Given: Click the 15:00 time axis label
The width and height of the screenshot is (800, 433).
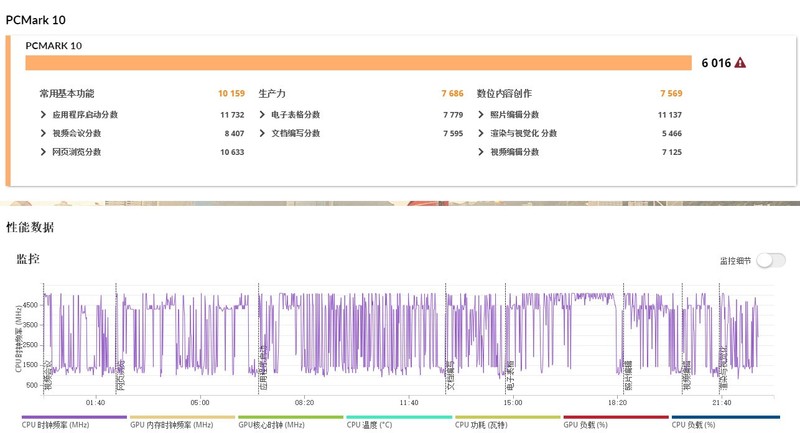Looking at the screenshot, I should pos(513,402).
